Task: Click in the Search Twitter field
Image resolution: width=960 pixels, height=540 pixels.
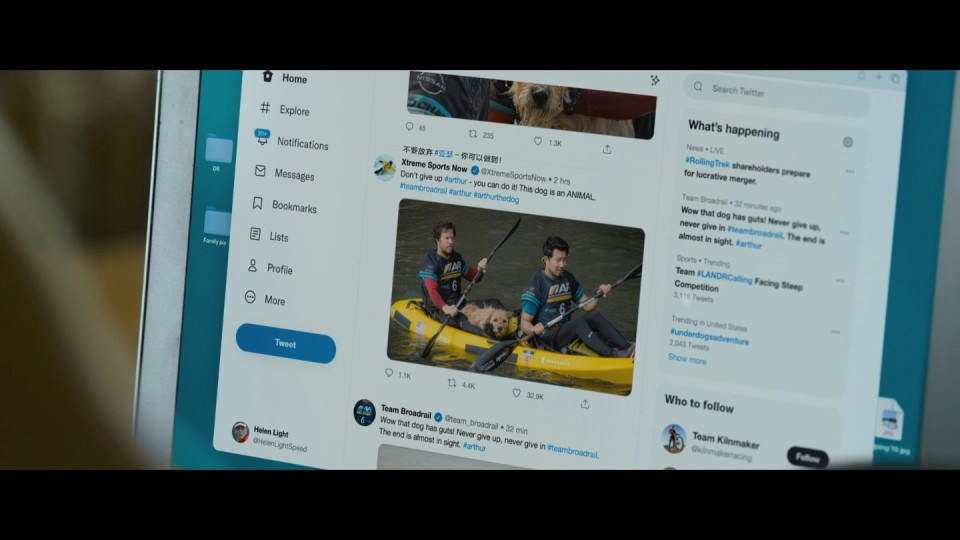Action: (x=776, y=95)
